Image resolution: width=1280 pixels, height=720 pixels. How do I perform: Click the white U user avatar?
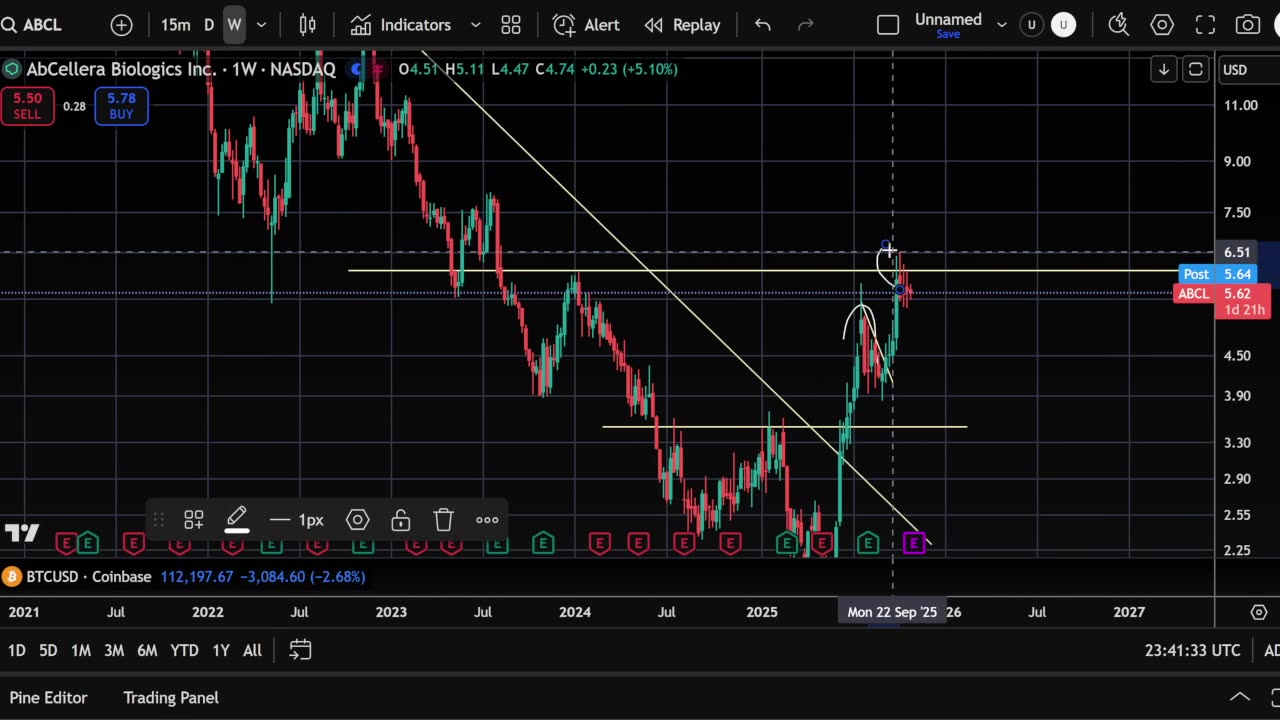pyautogui.click(x=1063, y=25)
